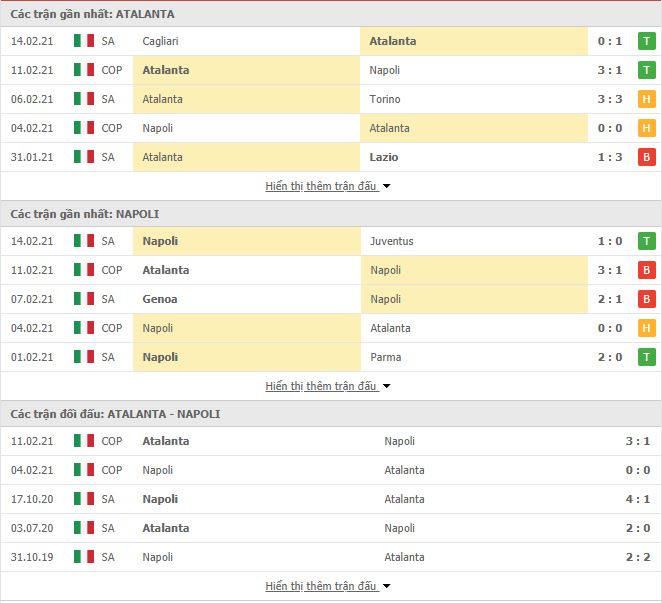Screen dimensions: 662x603
Task: Select the Lazio team name in the 31.01.21 row
Action: (384, 157)
